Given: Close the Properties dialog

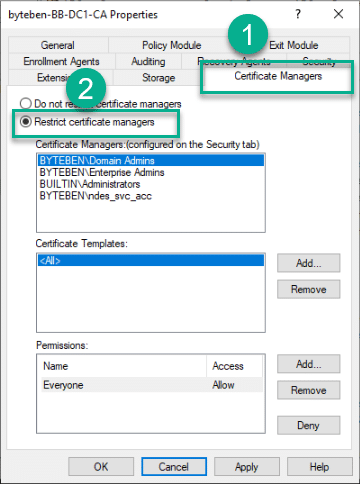Looking at the screenshot, I should (338, 14).
